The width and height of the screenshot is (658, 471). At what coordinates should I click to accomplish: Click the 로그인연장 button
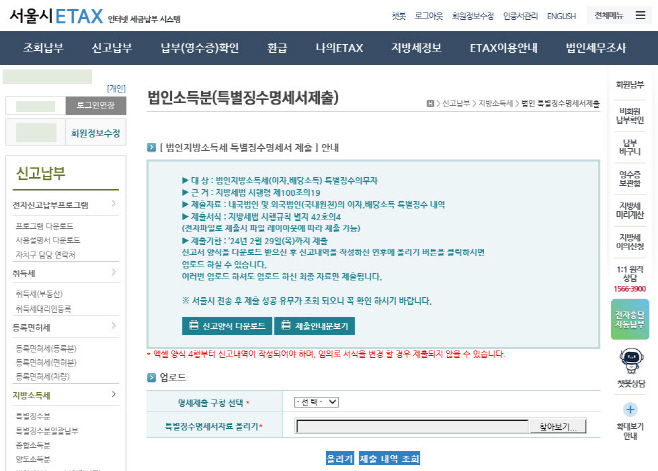pos(96,105)
